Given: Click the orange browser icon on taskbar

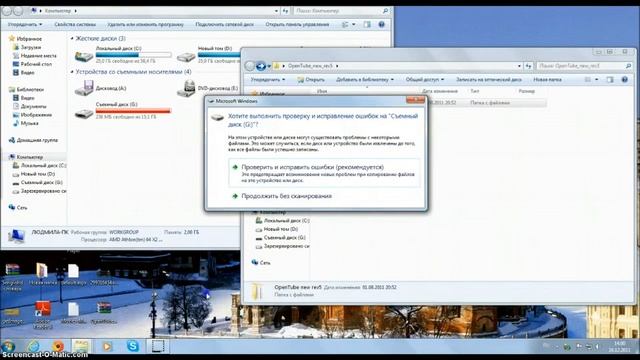Looking at the screenshot, I should coord(58,347).
